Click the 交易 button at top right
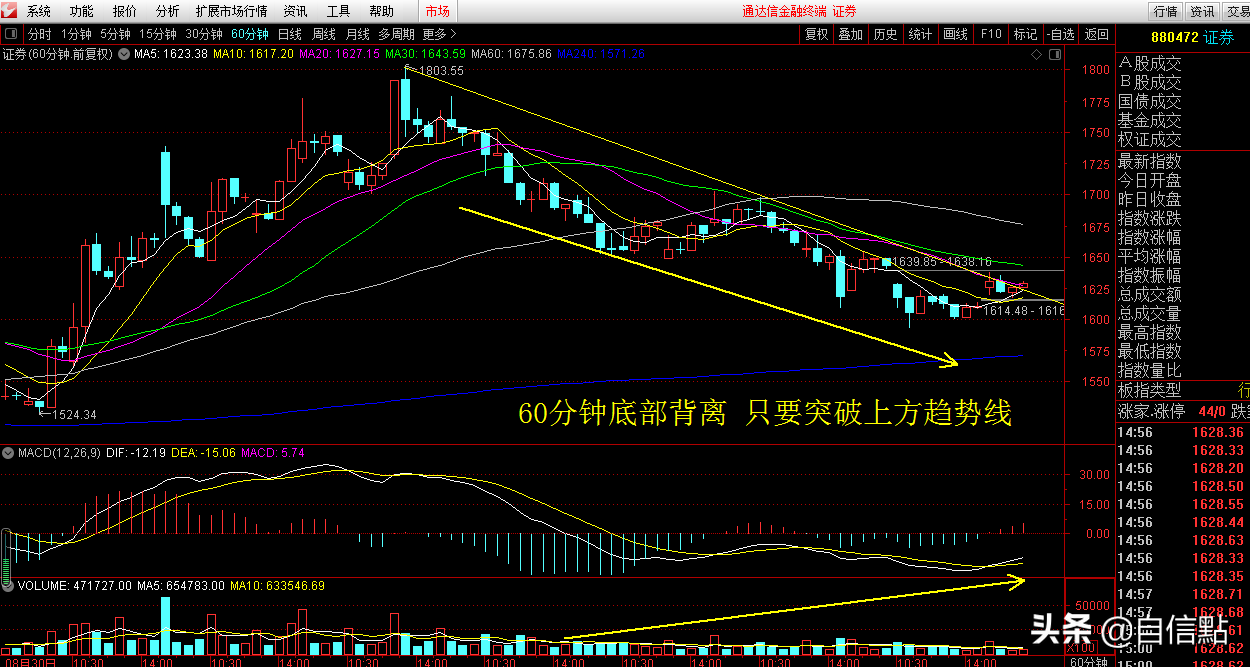 pyautogui.click(x=1236, y=12)
